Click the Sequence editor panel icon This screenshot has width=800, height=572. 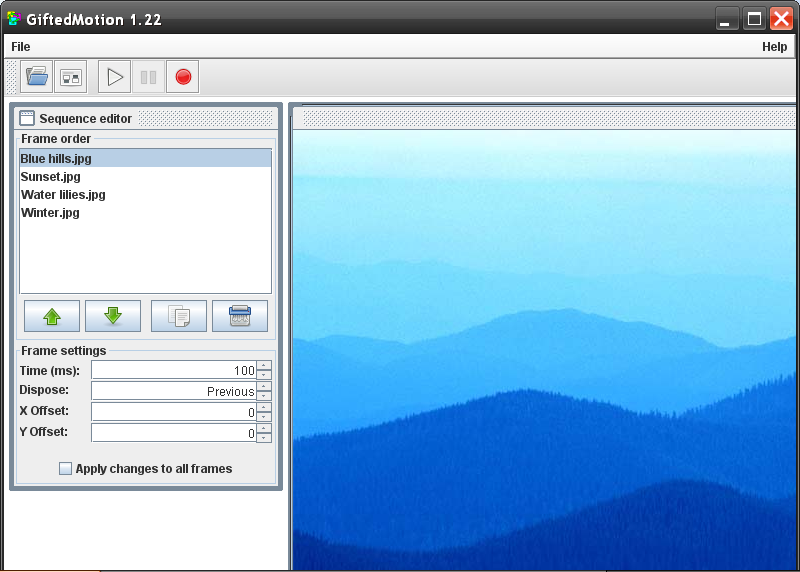[x=27, y=118]
